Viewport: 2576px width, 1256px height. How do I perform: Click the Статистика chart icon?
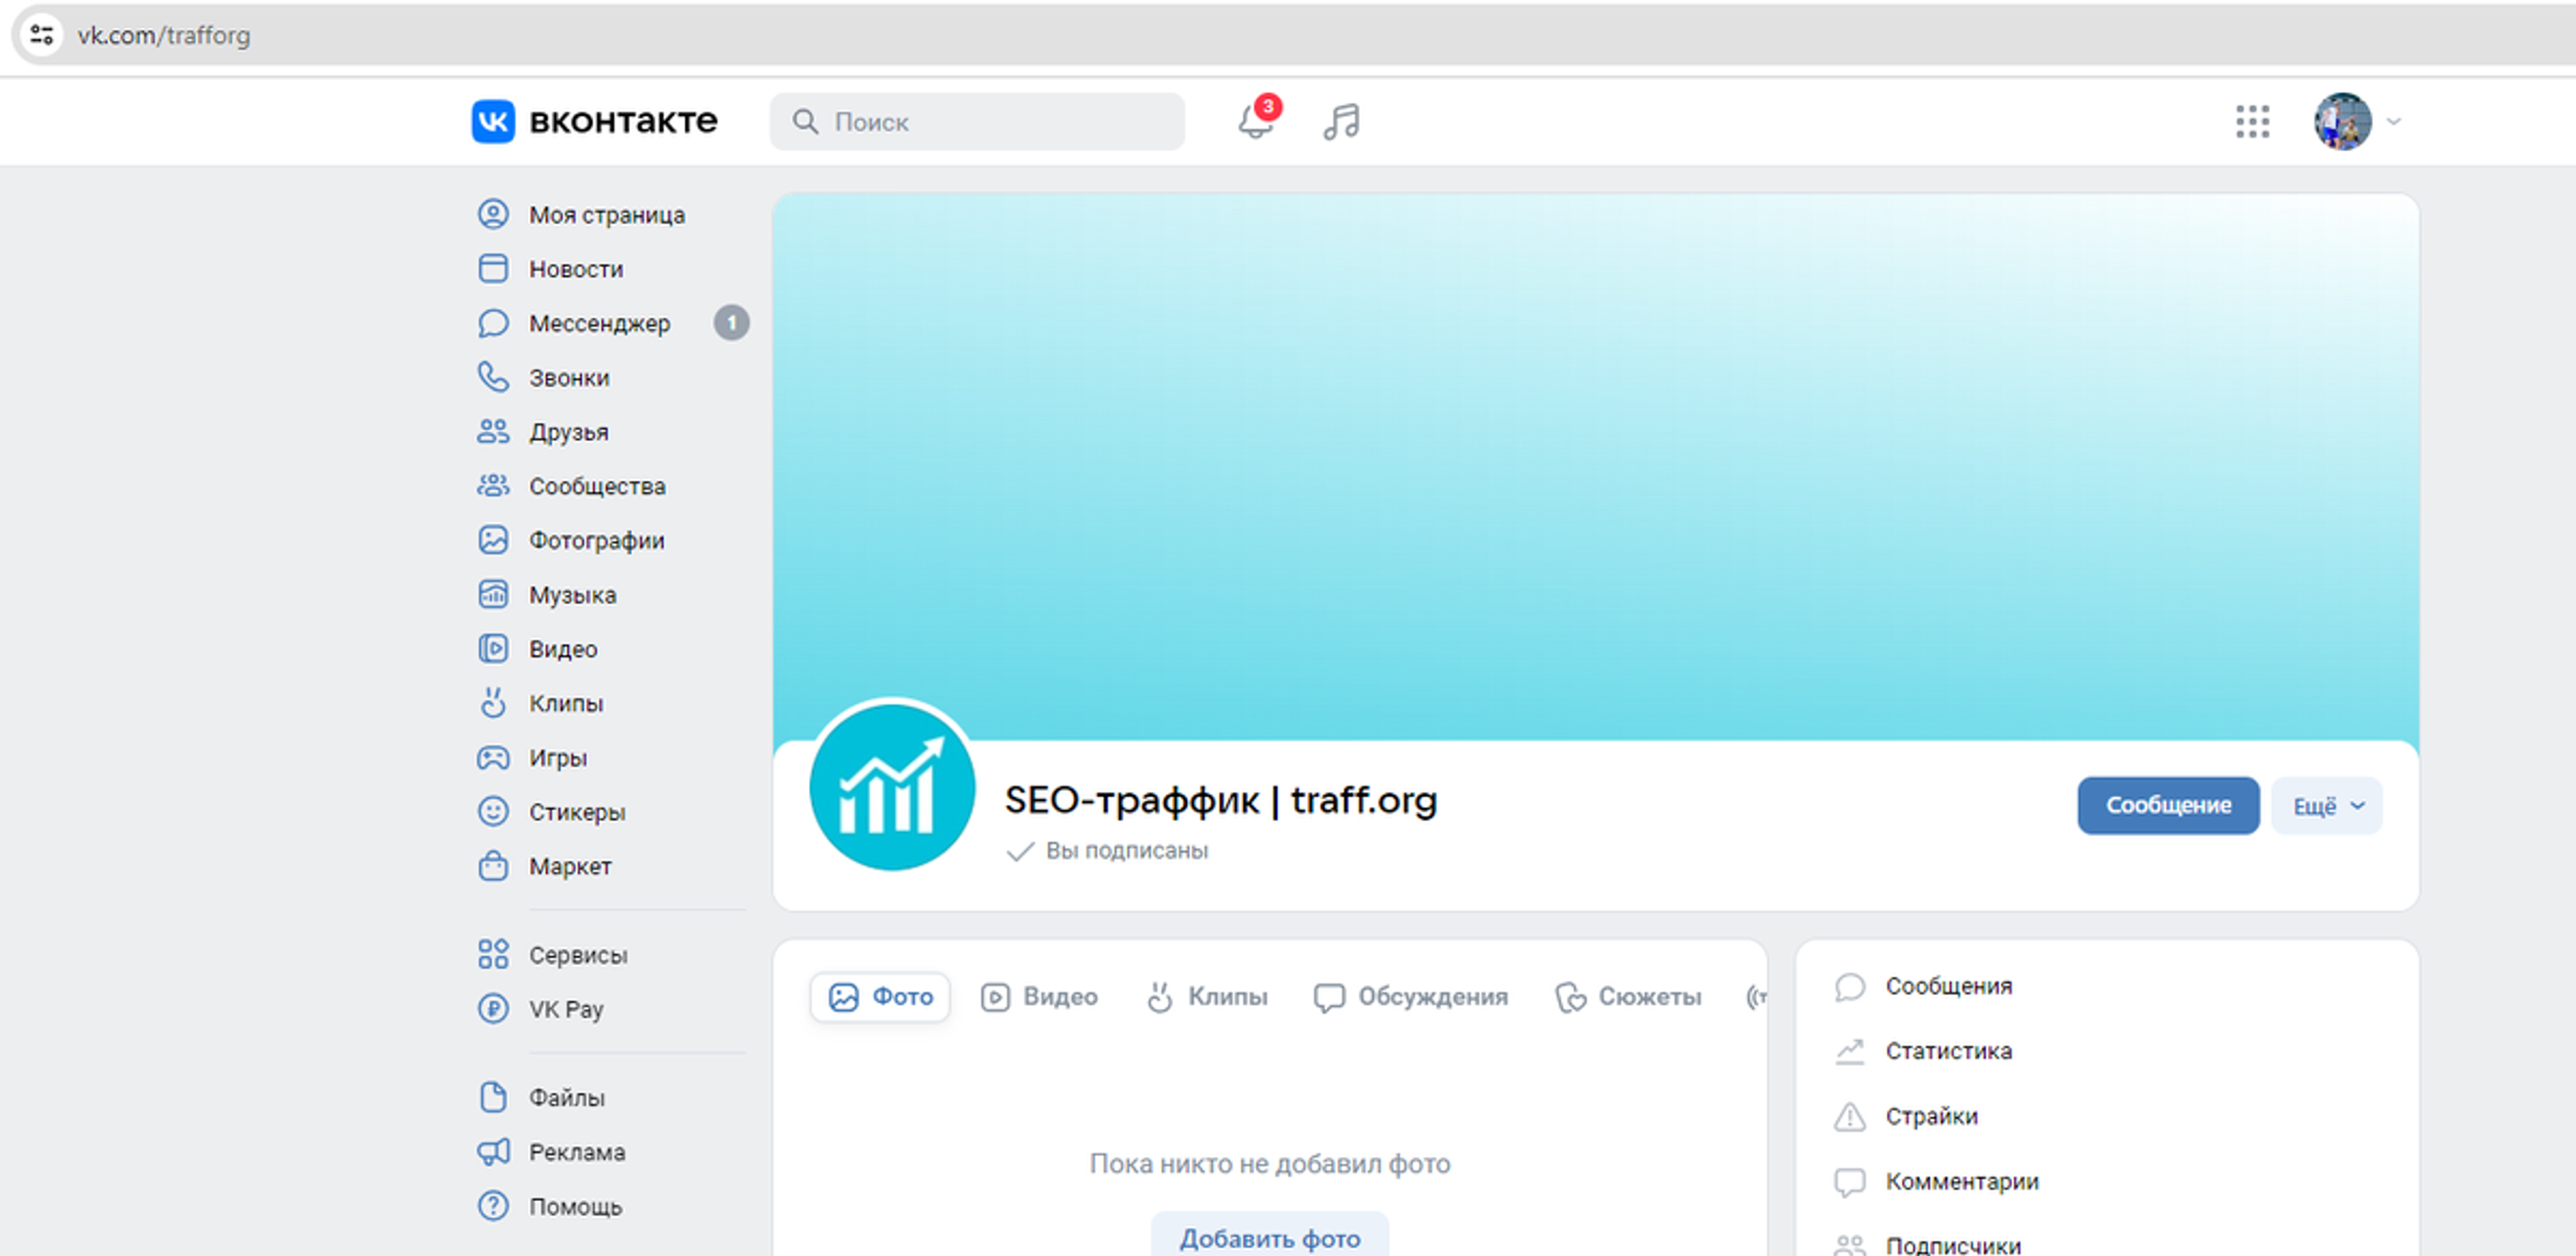click(x=1850, y=1051)
